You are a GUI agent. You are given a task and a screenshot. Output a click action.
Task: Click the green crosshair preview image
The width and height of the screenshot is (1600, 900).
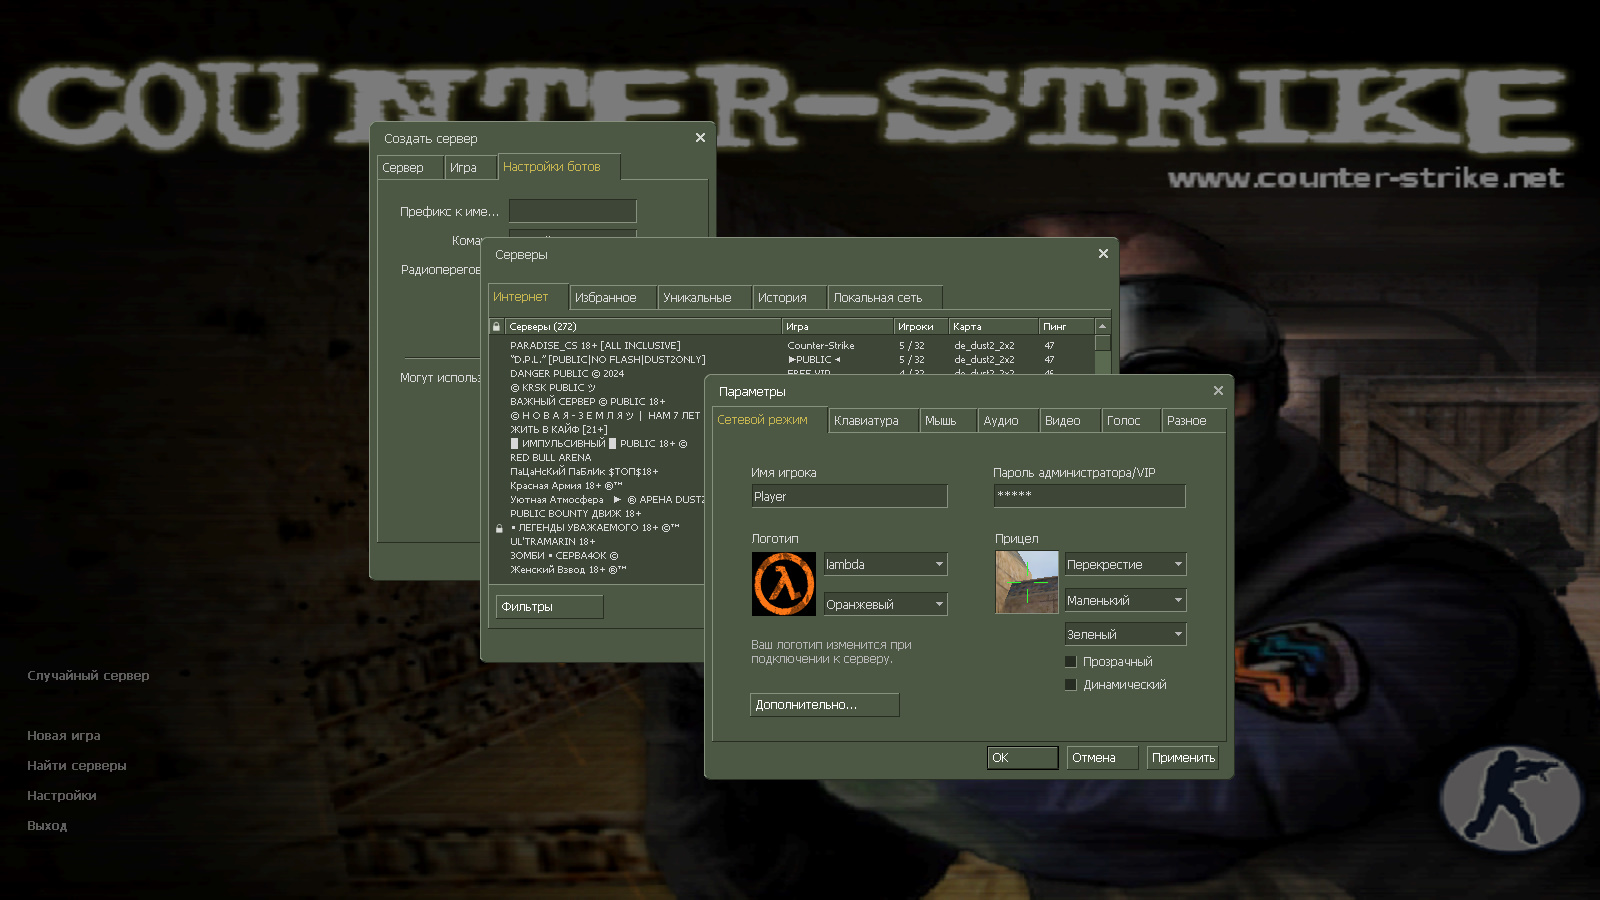point(1026,582)
